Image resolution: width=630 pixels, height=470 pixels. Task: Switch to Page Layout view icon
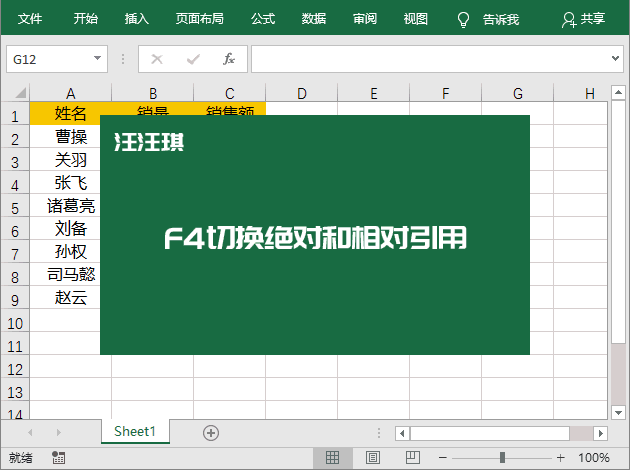[x=372, y=458]
